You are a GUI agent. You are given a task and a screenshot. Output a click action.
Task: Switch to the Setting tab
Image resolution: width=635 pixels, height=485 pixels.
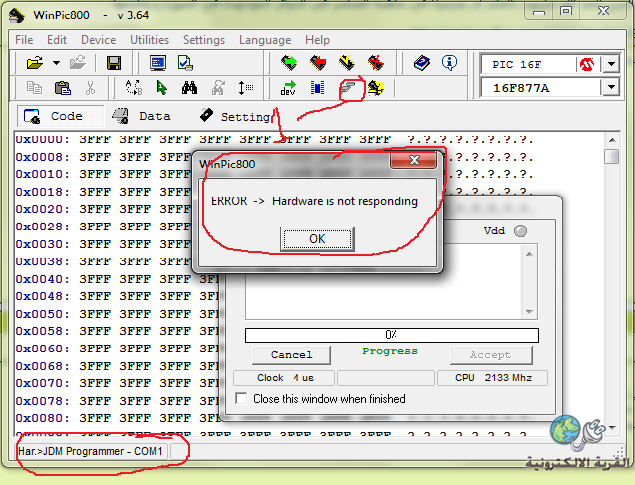235,117
